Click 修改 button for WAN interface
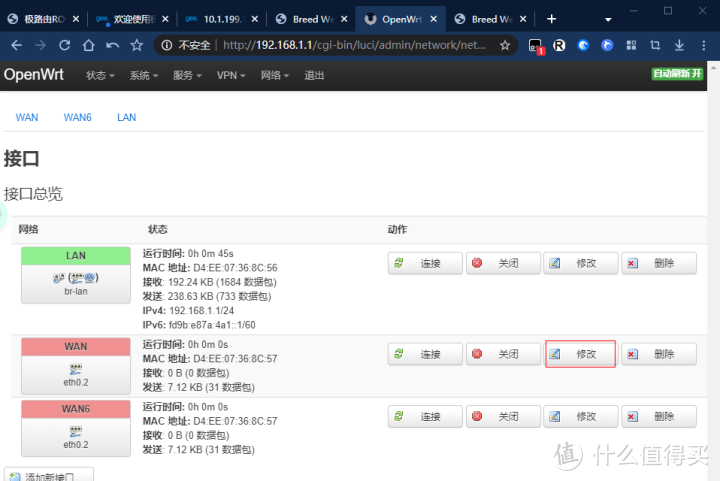The image size is (720, 481). (x=580, y=354)
